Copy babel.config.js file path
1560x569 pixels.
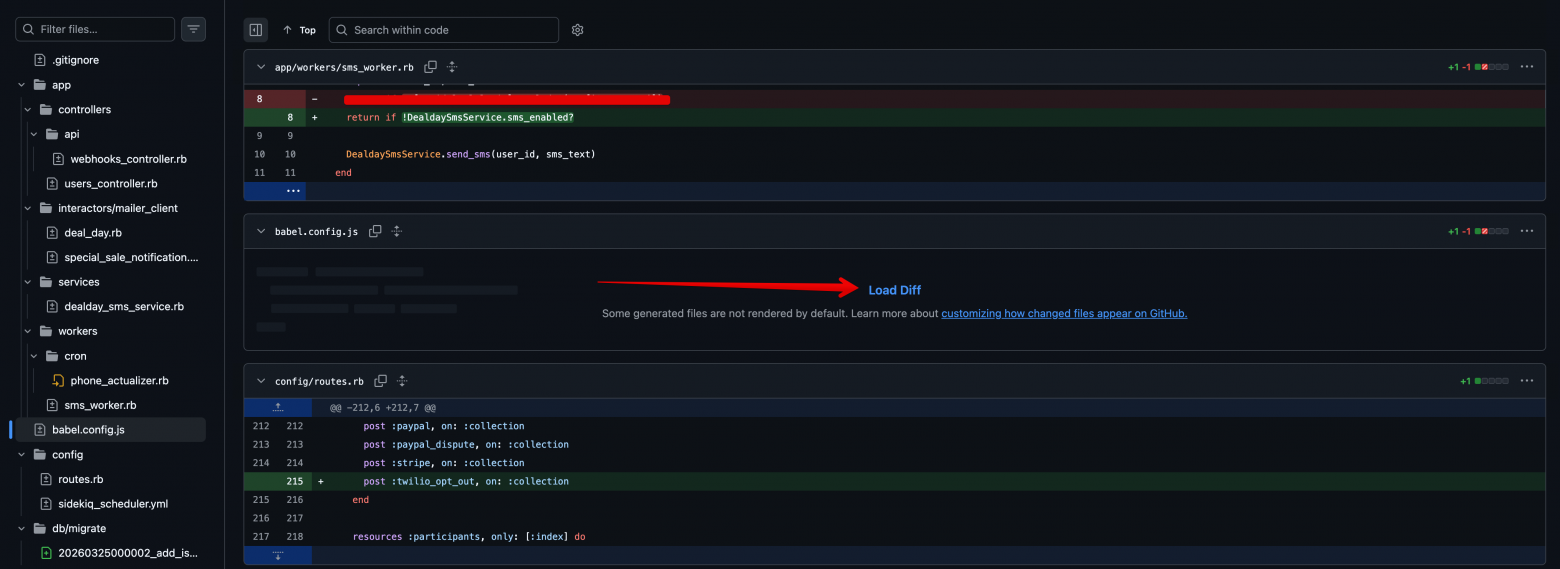click(375, 231)
